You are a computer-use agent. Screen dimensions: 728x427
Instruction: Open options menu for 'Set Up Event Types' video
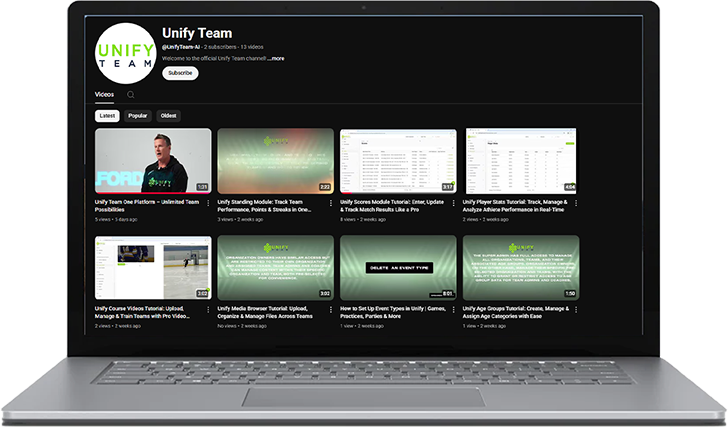[454, 310]
